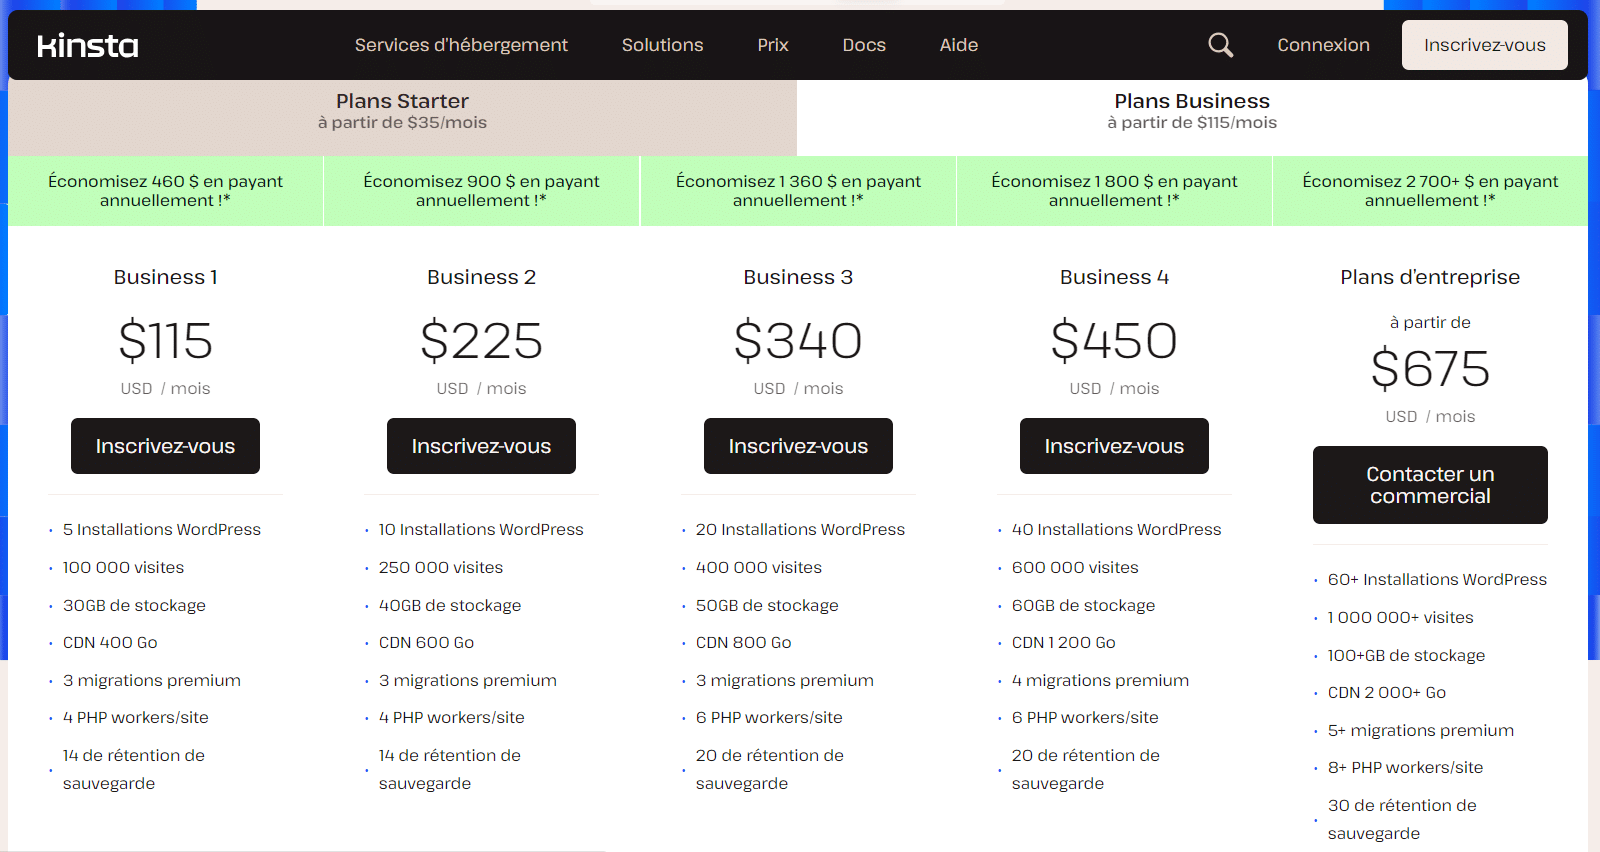Click Contacter un commercial button
Viewport: 1600px width, 852px height.
point(1430,485)
